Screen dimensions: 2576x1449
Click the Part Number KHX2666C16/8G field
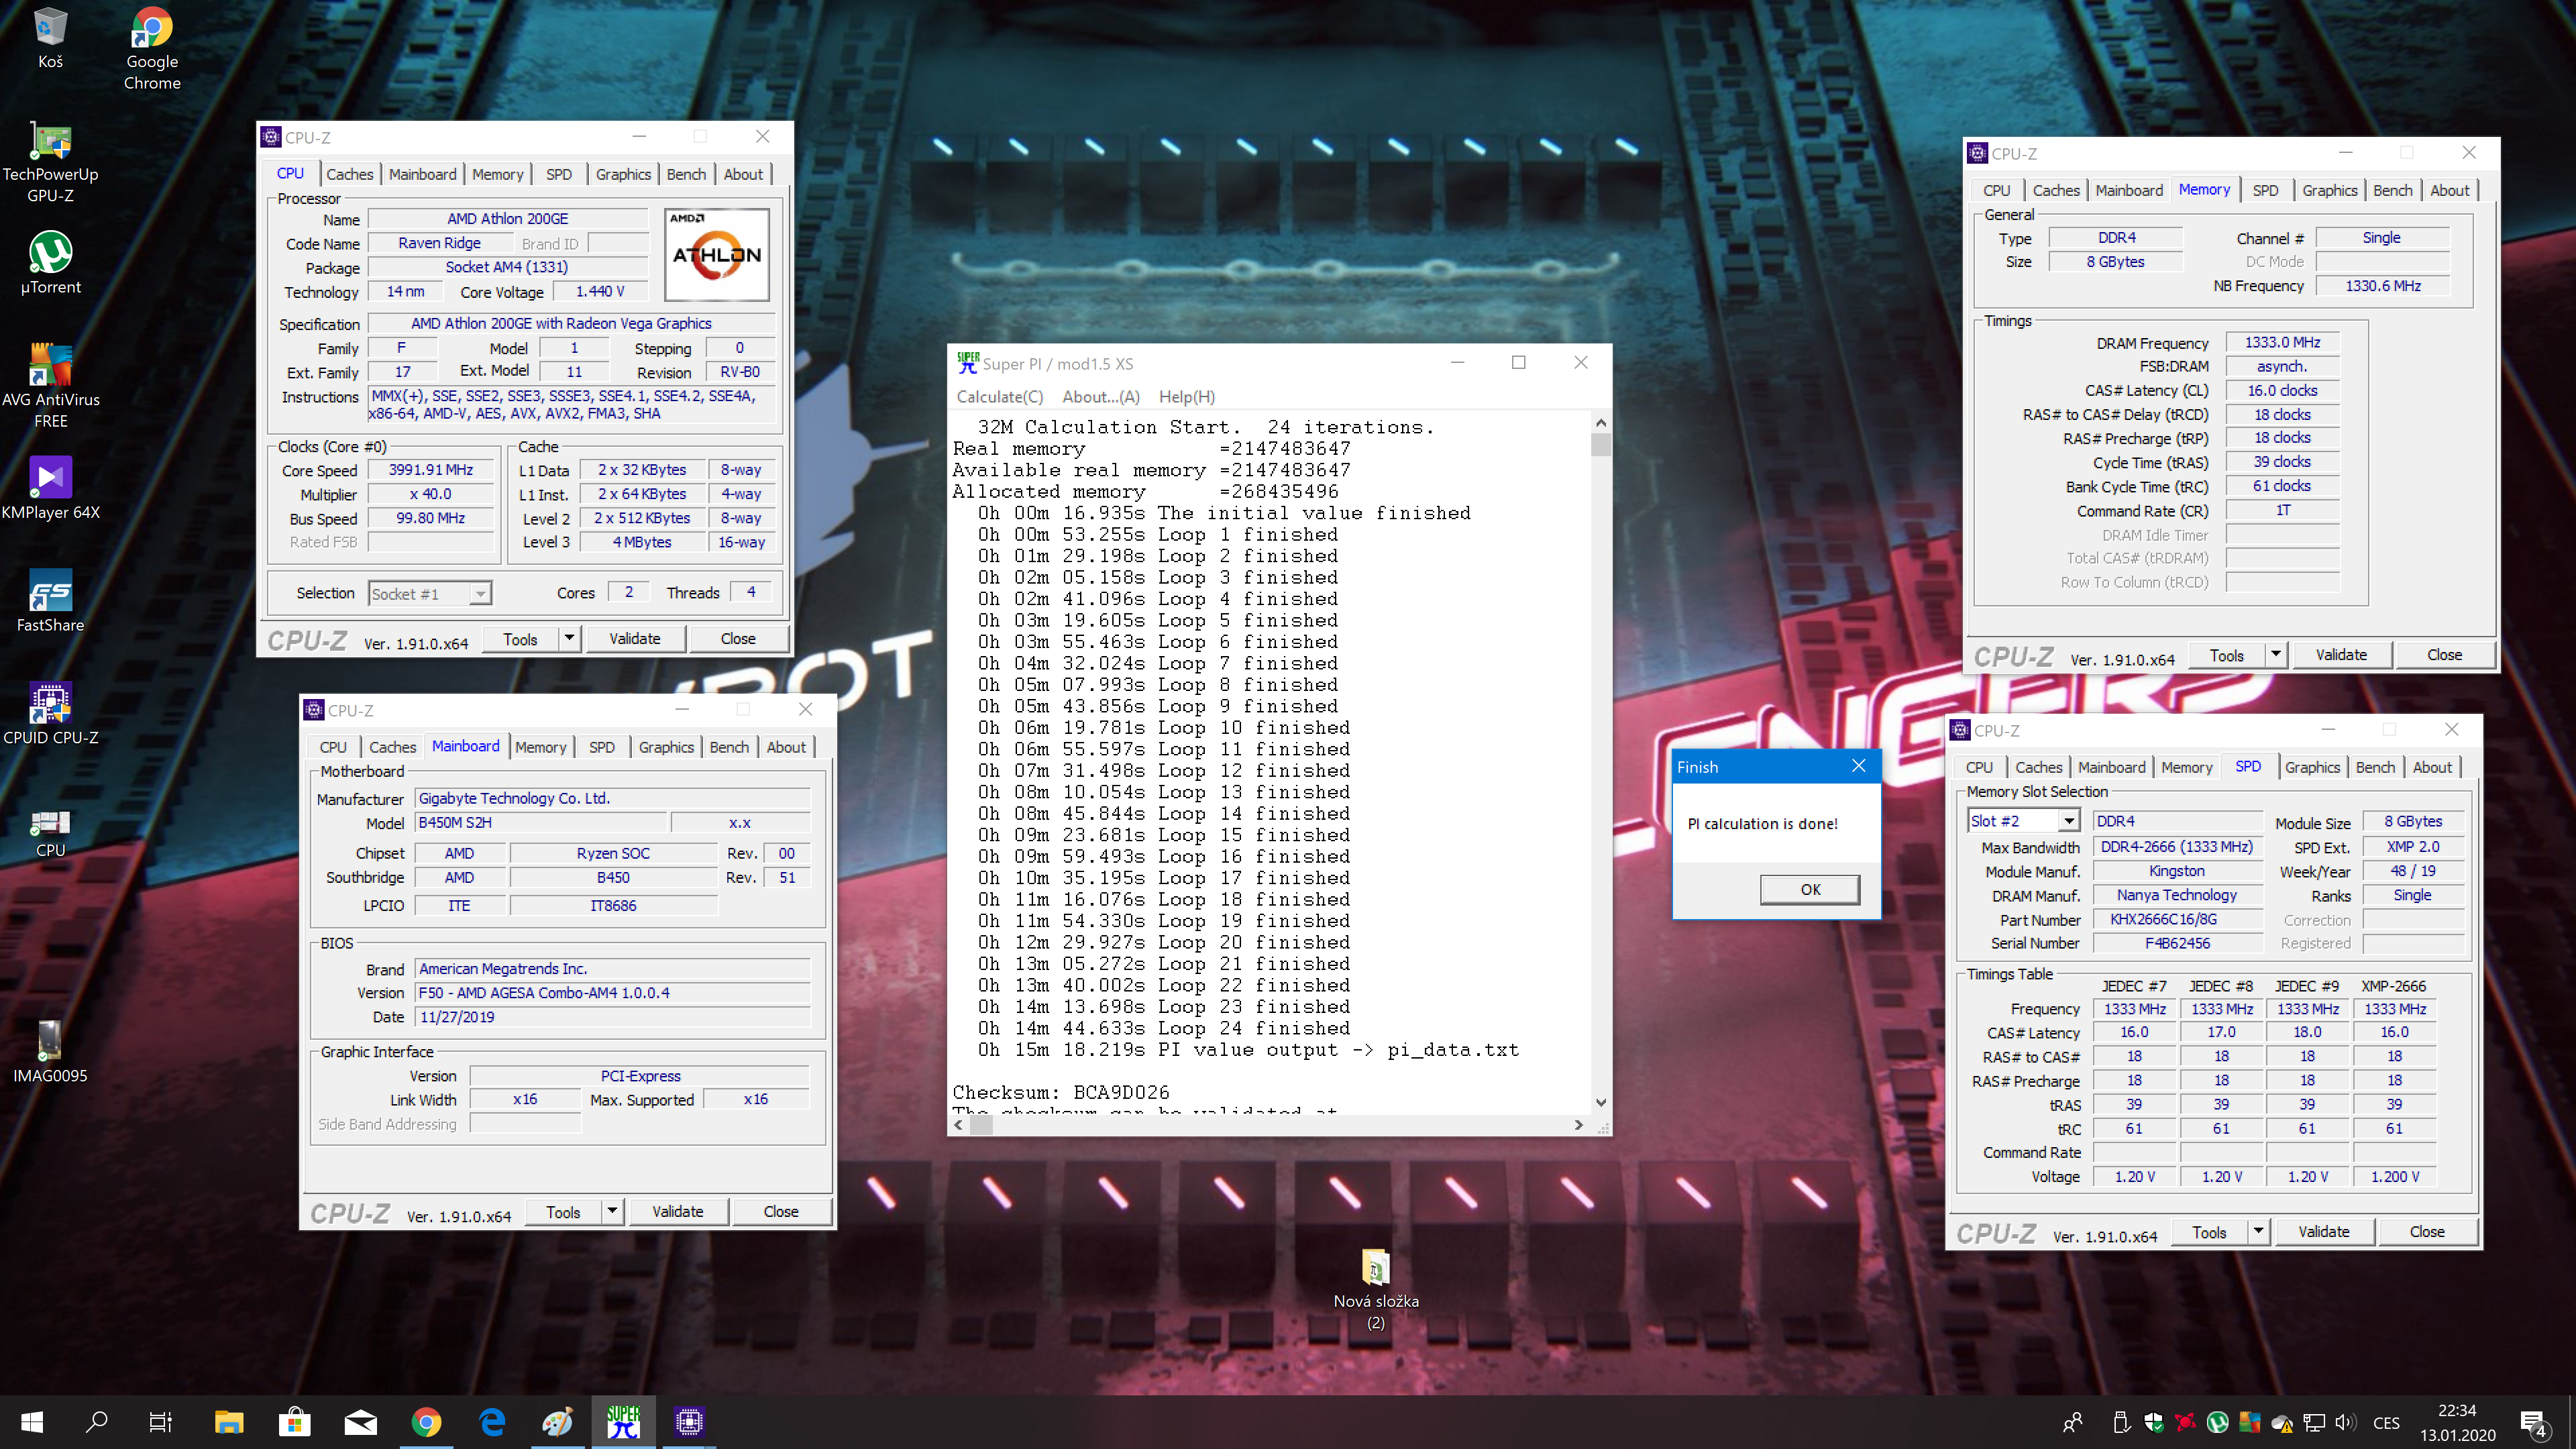pos(2177,919)
